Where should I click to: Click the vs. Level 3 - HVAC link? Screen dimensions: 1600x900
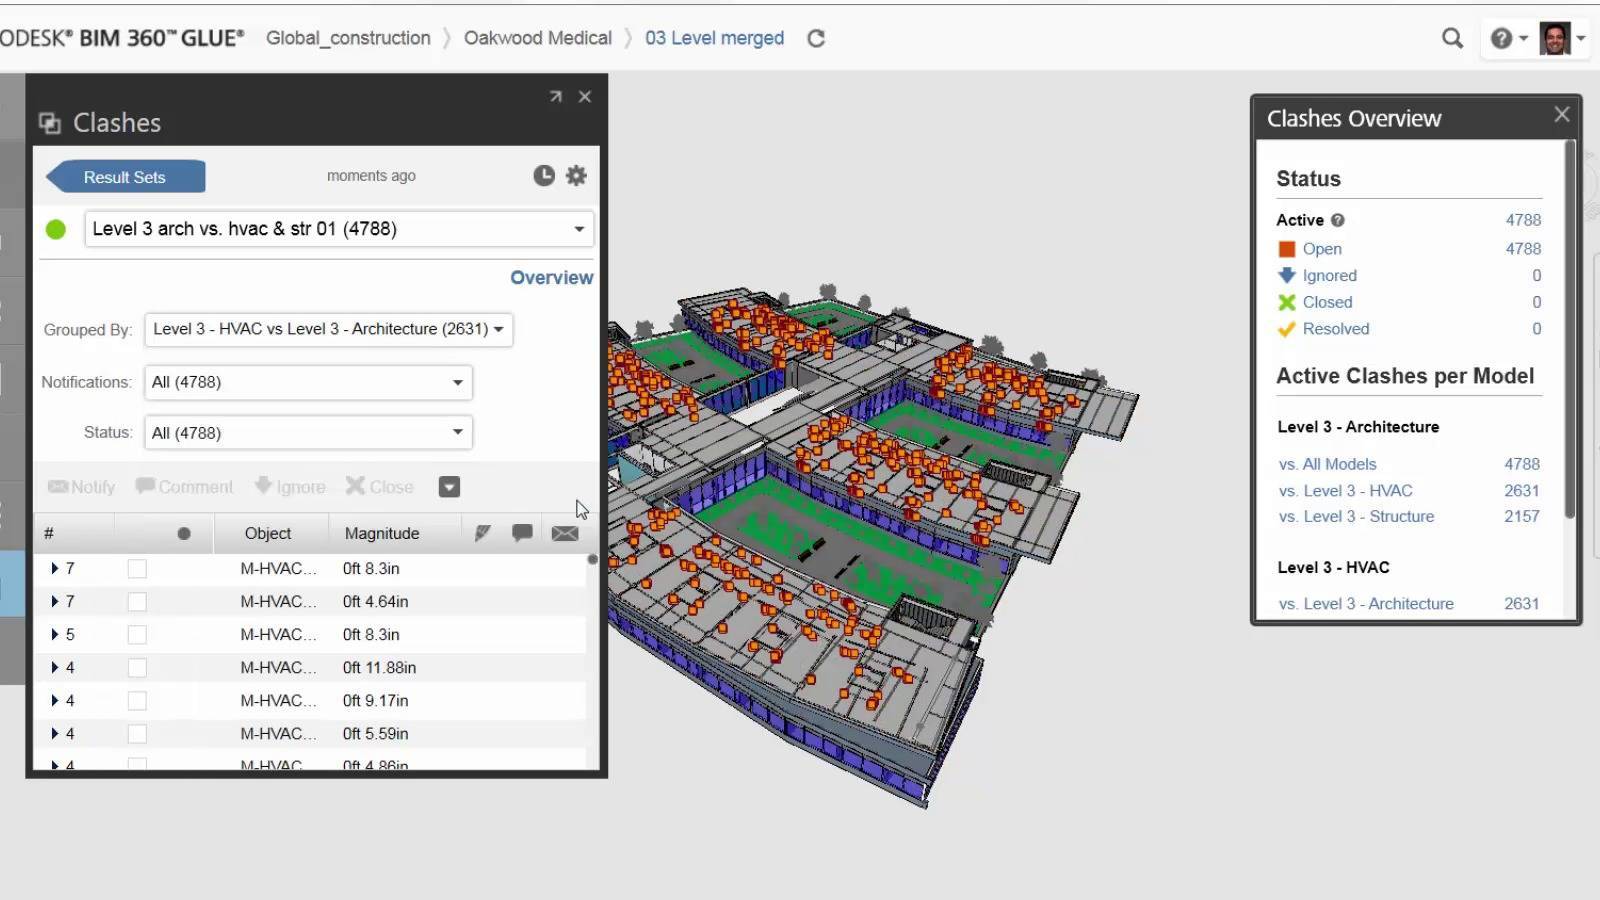coord(1344,490)
